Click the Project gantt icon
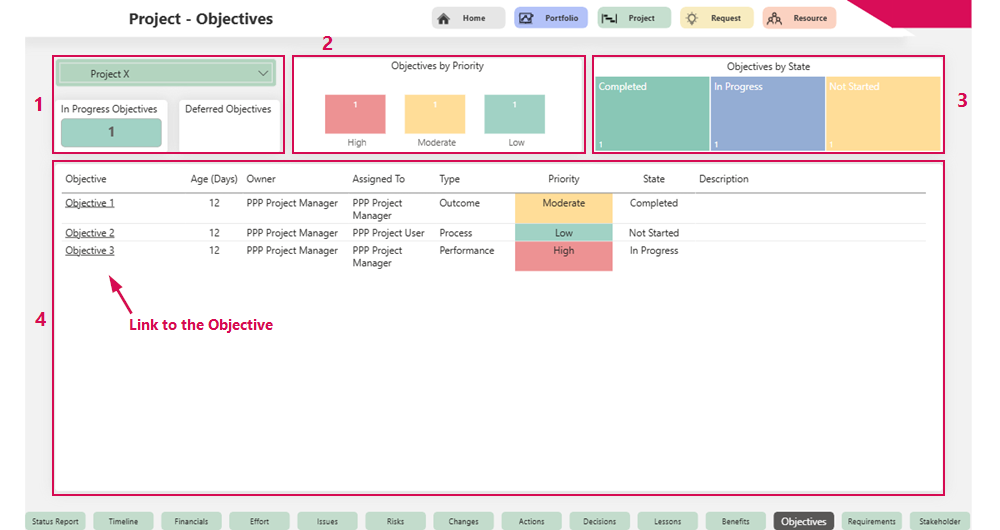 click(609, 18)
